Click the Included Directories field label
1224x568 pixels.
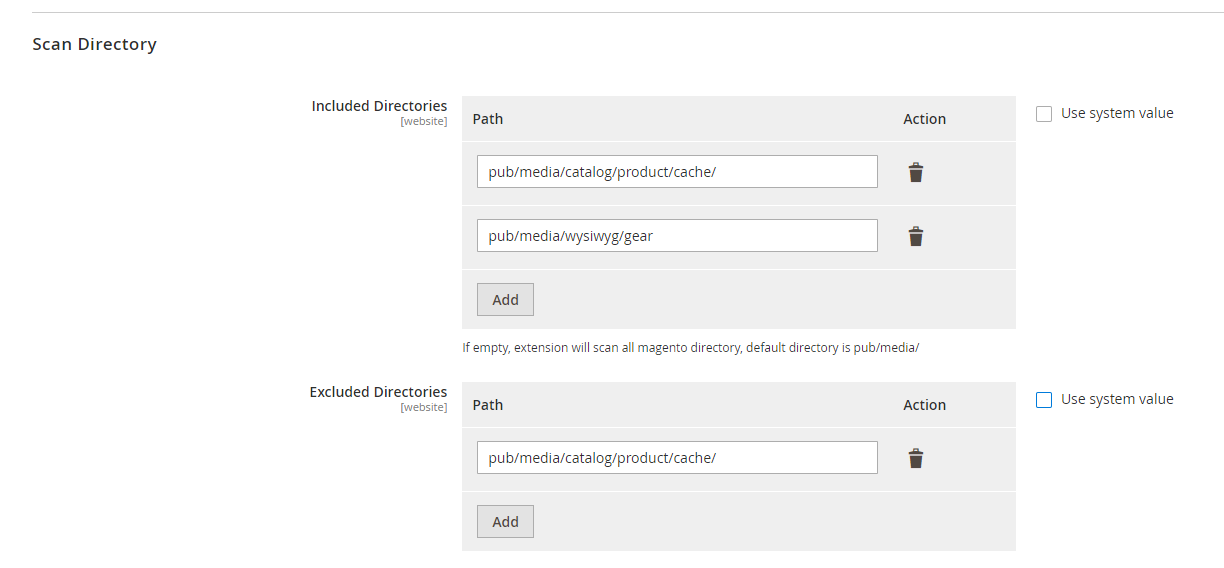coord(379,106)
